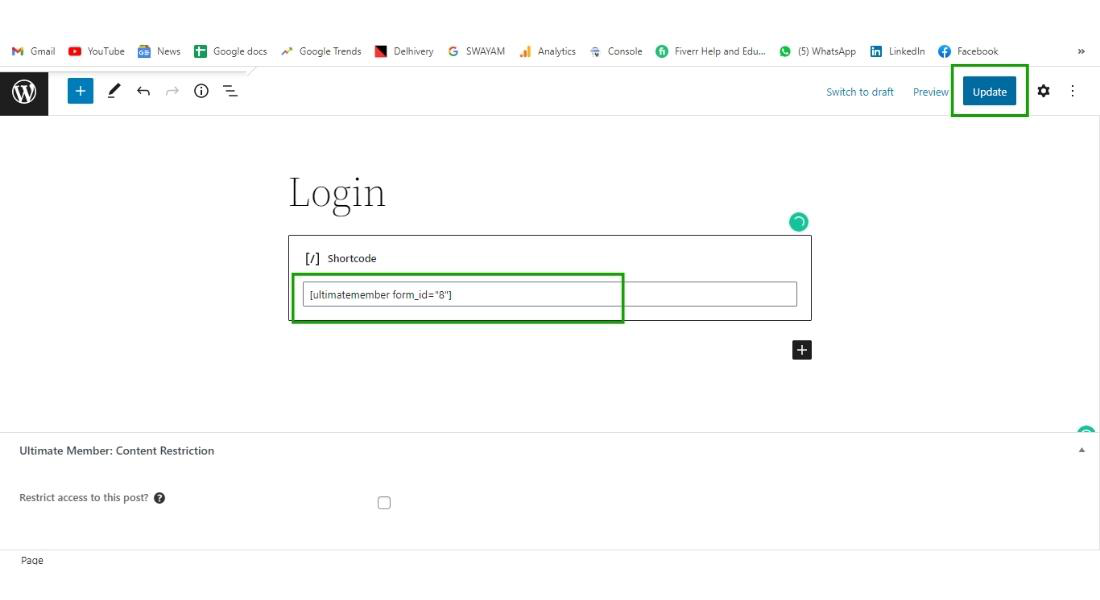
Task: Open the Gmail bookmark
Action: (x=33, y=51)
